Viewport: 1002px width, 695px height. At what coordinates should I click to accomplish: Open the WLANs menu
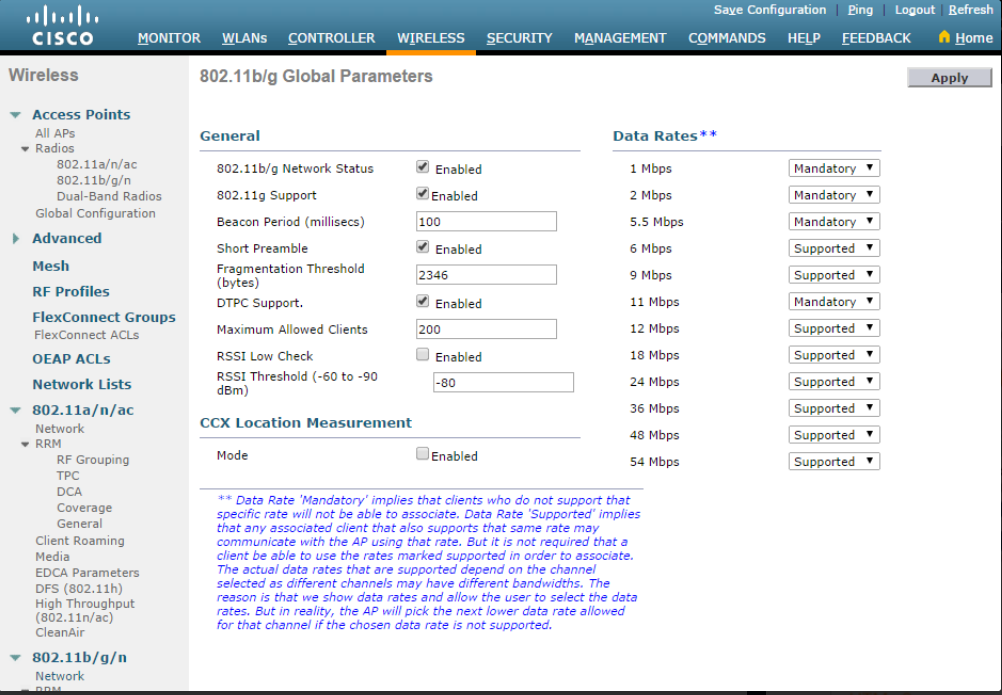pos(244,38)
